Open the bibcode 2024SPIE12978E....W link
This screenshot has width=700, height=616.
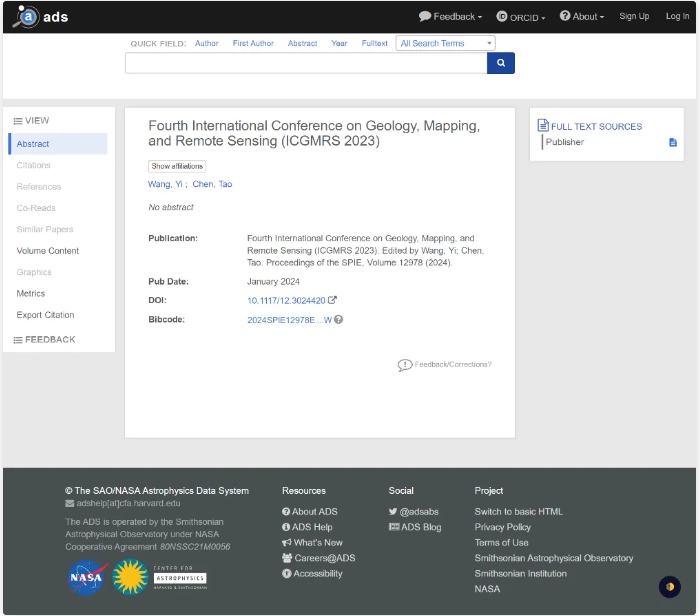click(289, 320)
